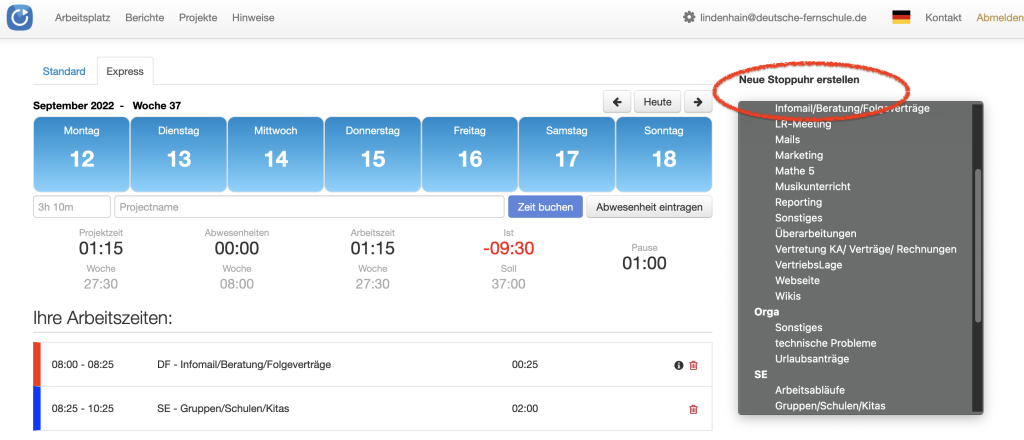Screen dimensions: 1024x440
Task: Go to next week with right arrow
Action: [x=698, y=102]
